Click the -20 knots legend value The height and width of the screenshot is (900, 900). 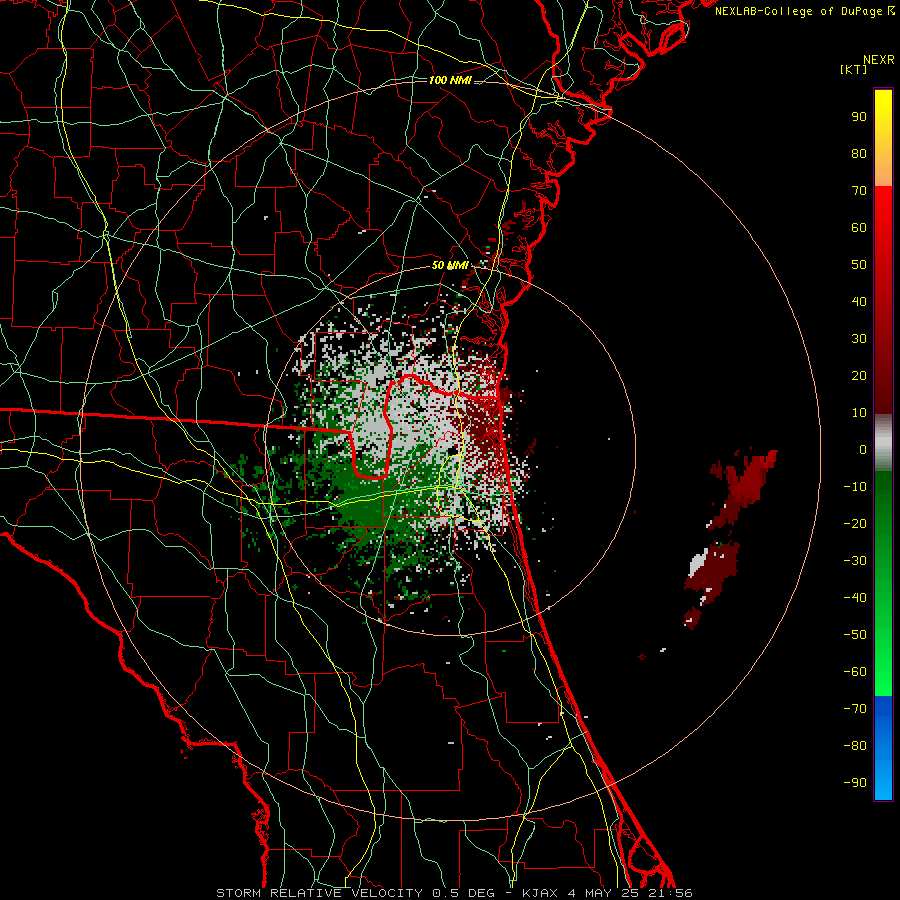pos(855,524)
